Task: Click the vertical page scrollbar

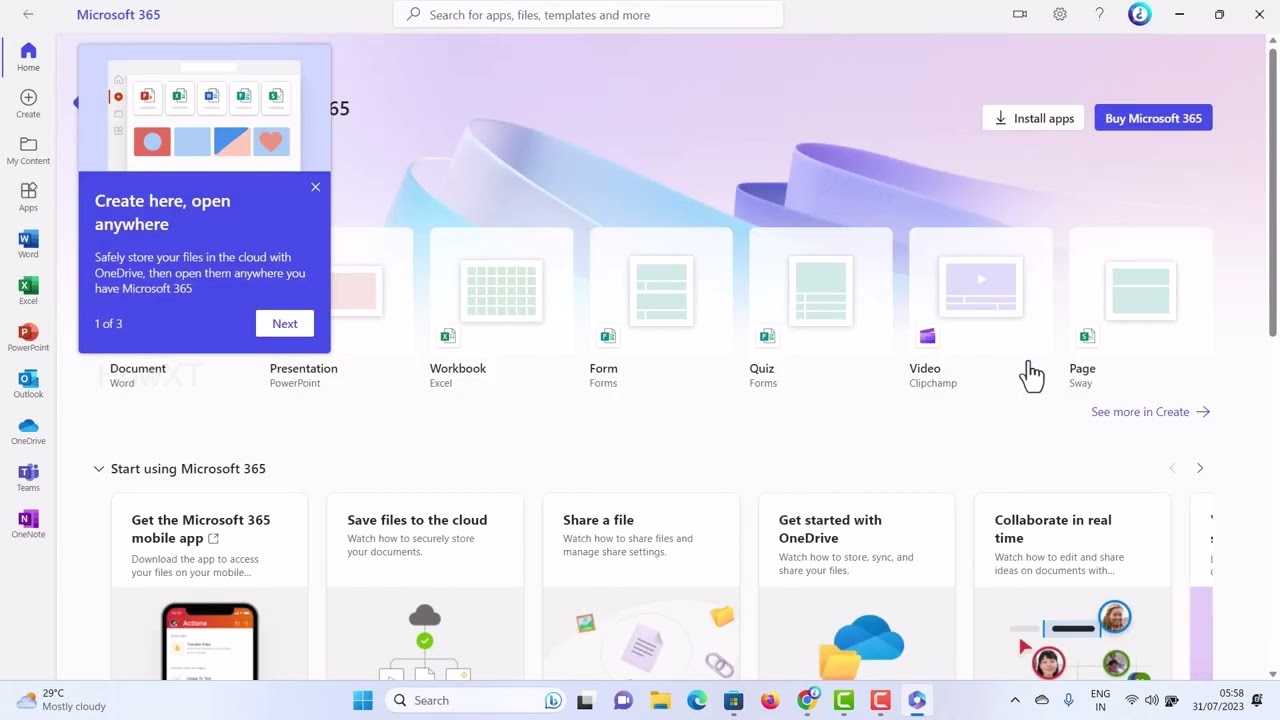Action: pos(1273,190)
